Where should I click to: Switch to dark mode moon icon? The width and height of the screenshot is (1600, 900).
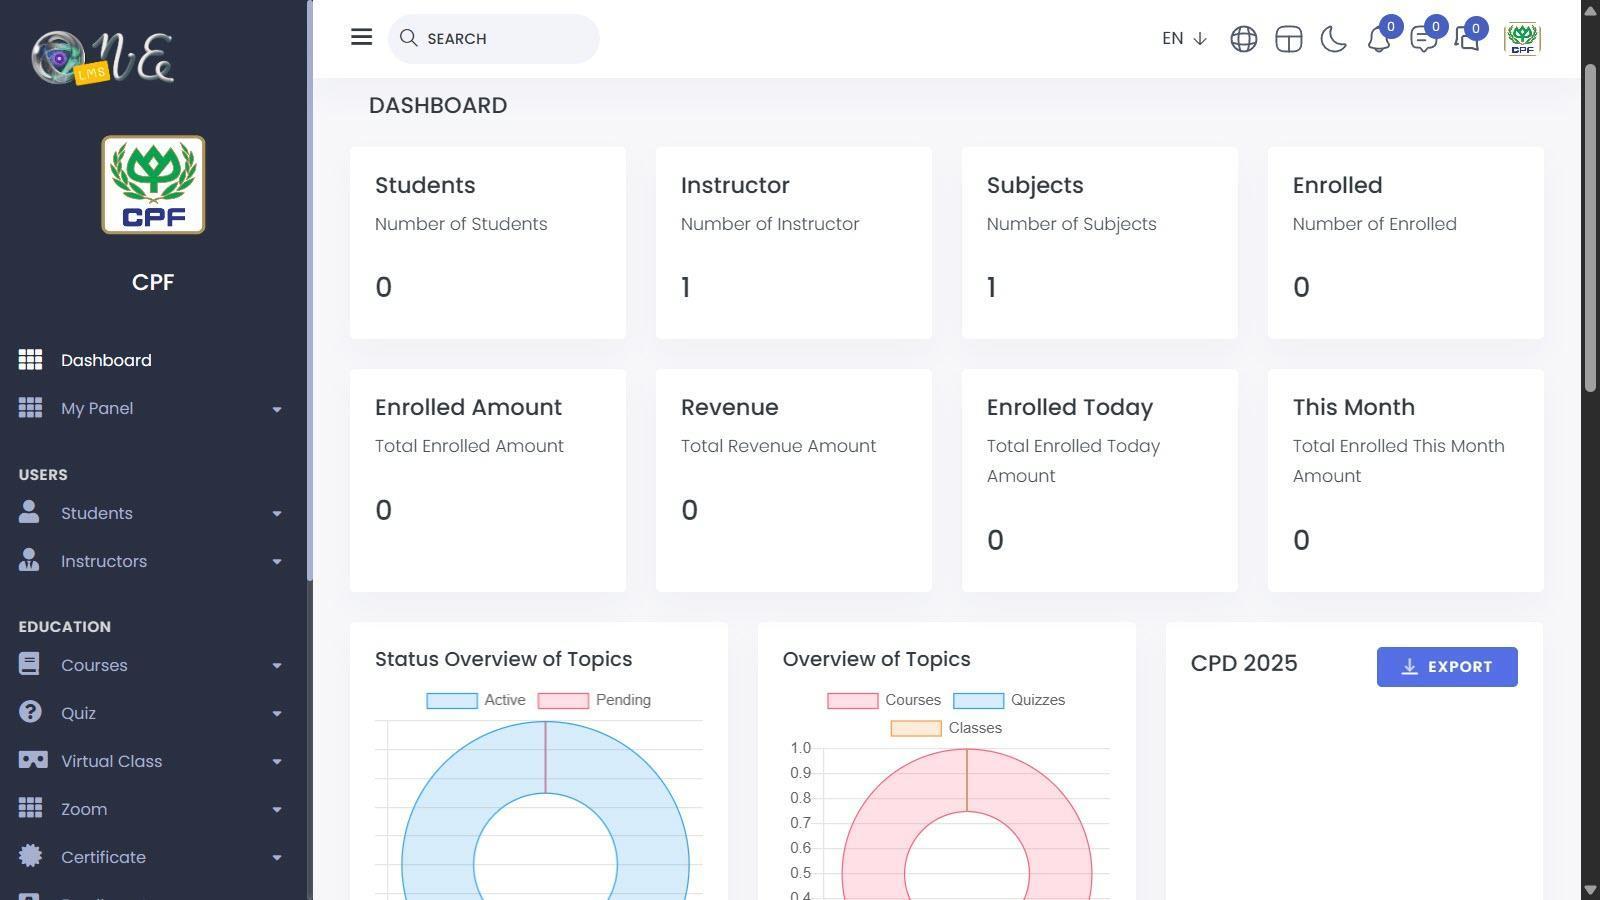[1333, 39]
